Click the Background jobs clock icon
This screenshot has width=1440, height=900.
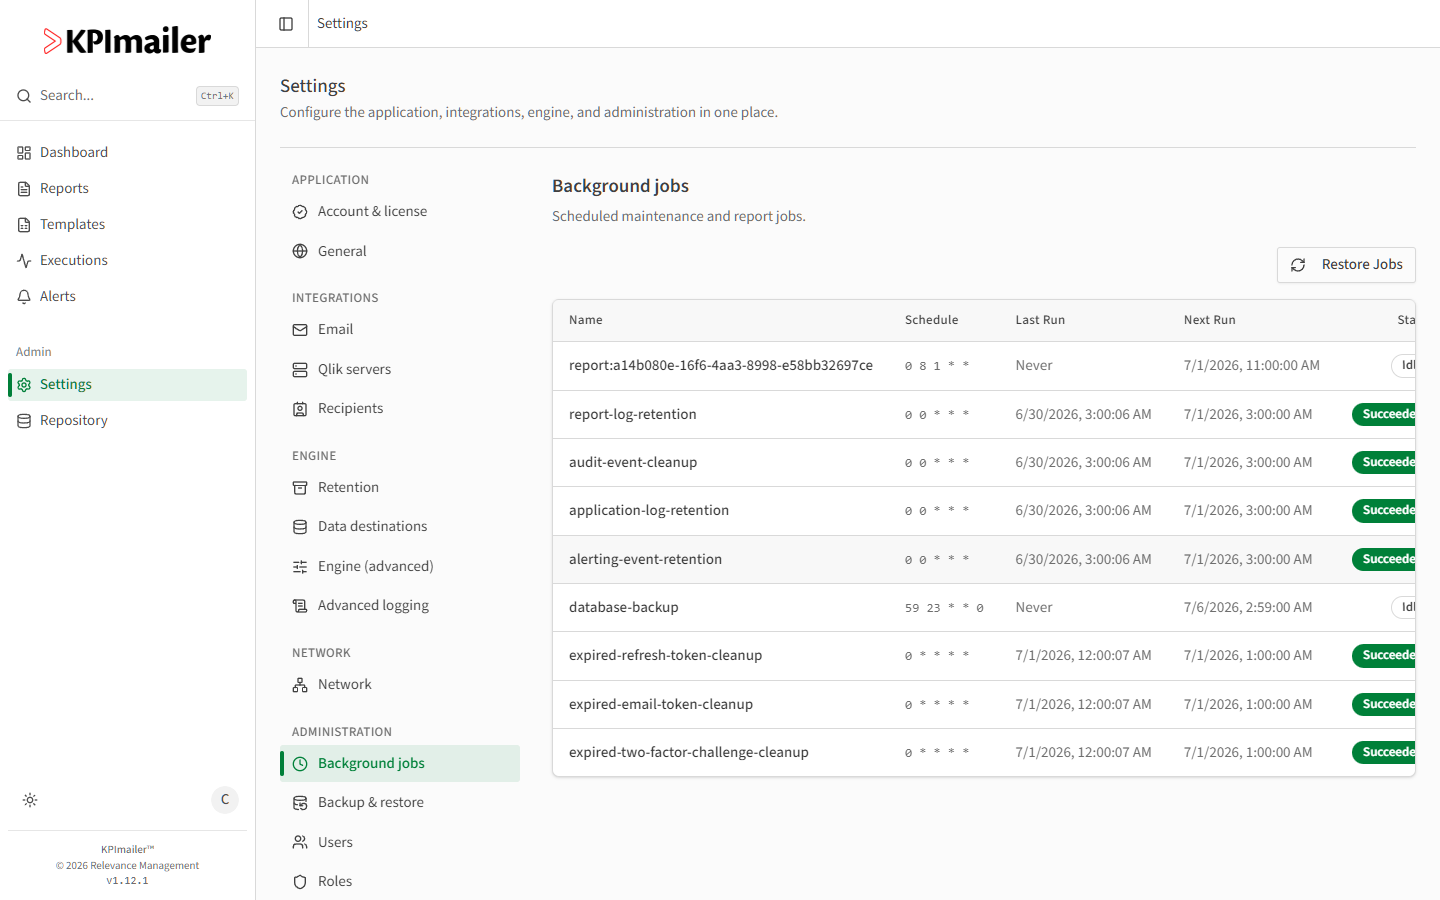(x=300, y=764)
